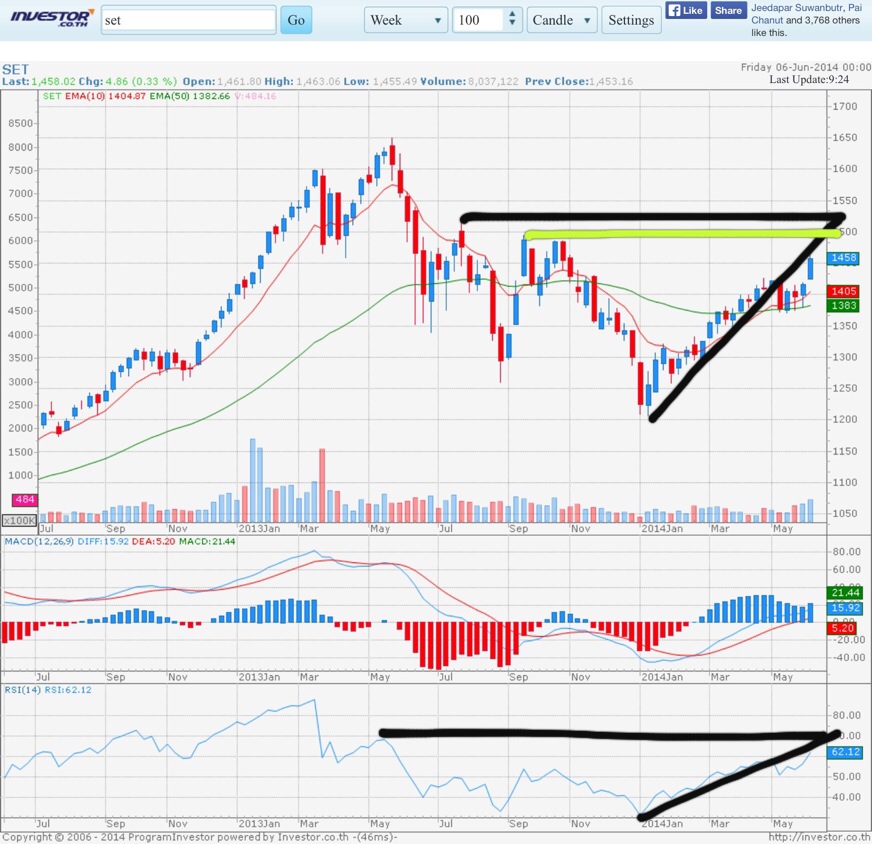Click the http://investor.co.th footer link
The height and width of the screenshot is (844, 872).
(x=820, y=837)
